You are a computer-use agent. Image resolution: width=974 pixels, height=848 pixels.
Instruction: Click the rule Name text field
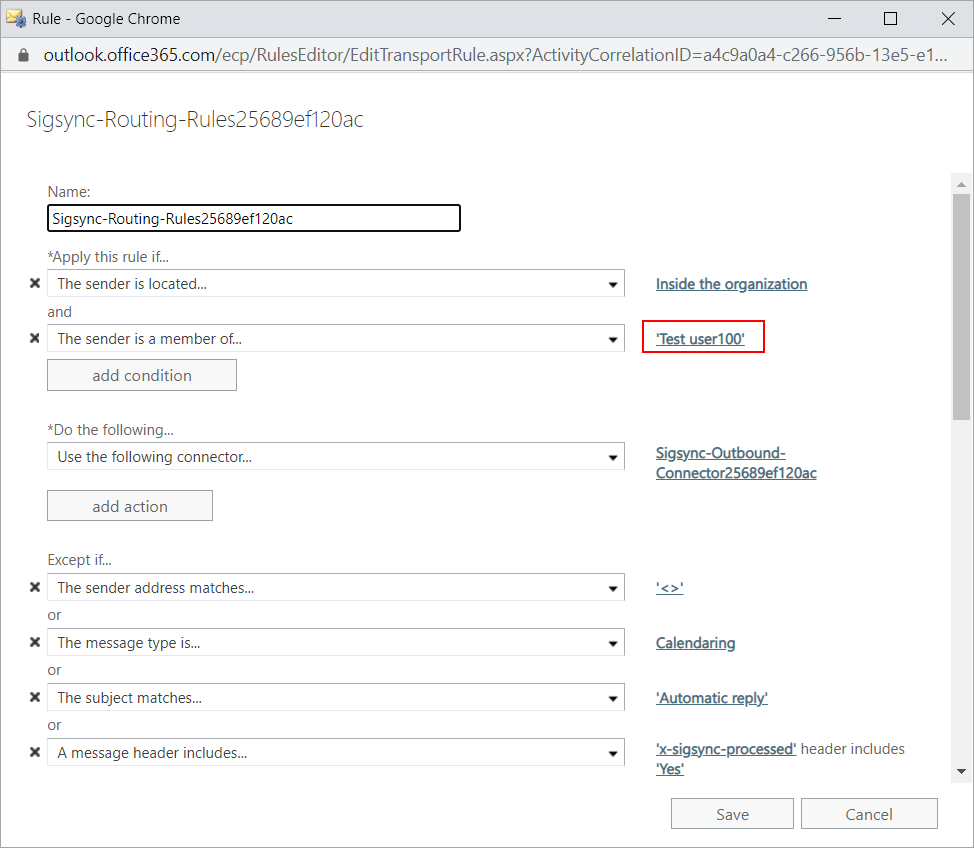(x=254, y=218)
